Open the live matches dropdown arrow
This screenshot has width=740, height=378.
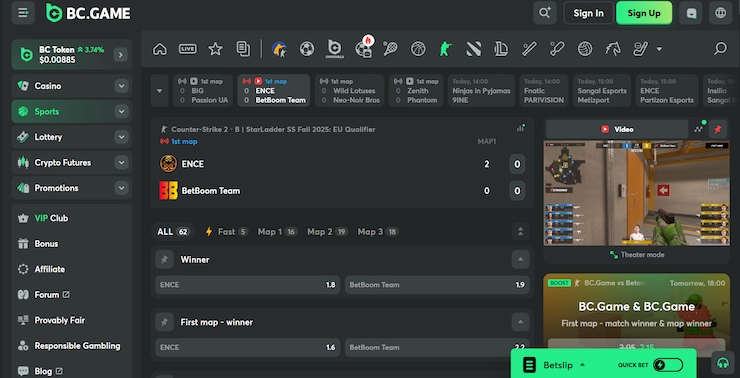click(160, 91)
